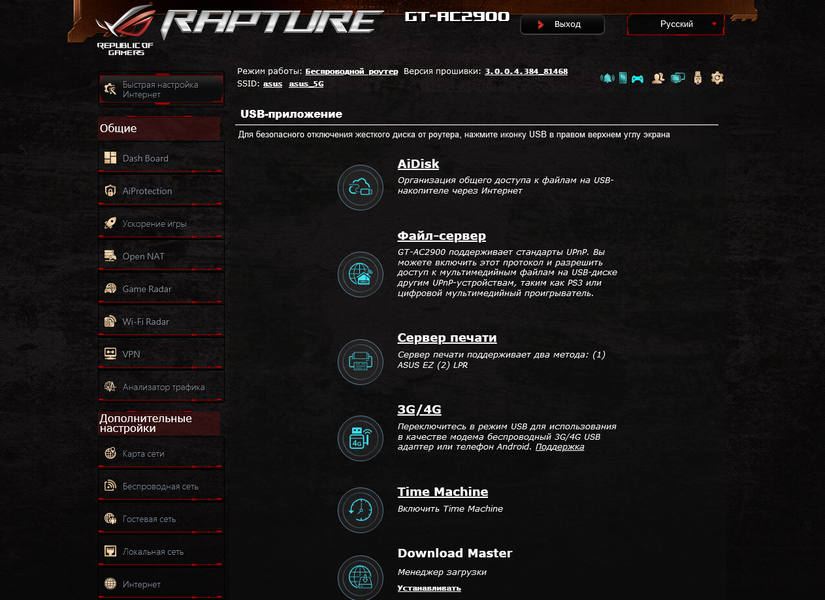
Task: Click the Open NAT sidebar icon
Action: (110, 256)
